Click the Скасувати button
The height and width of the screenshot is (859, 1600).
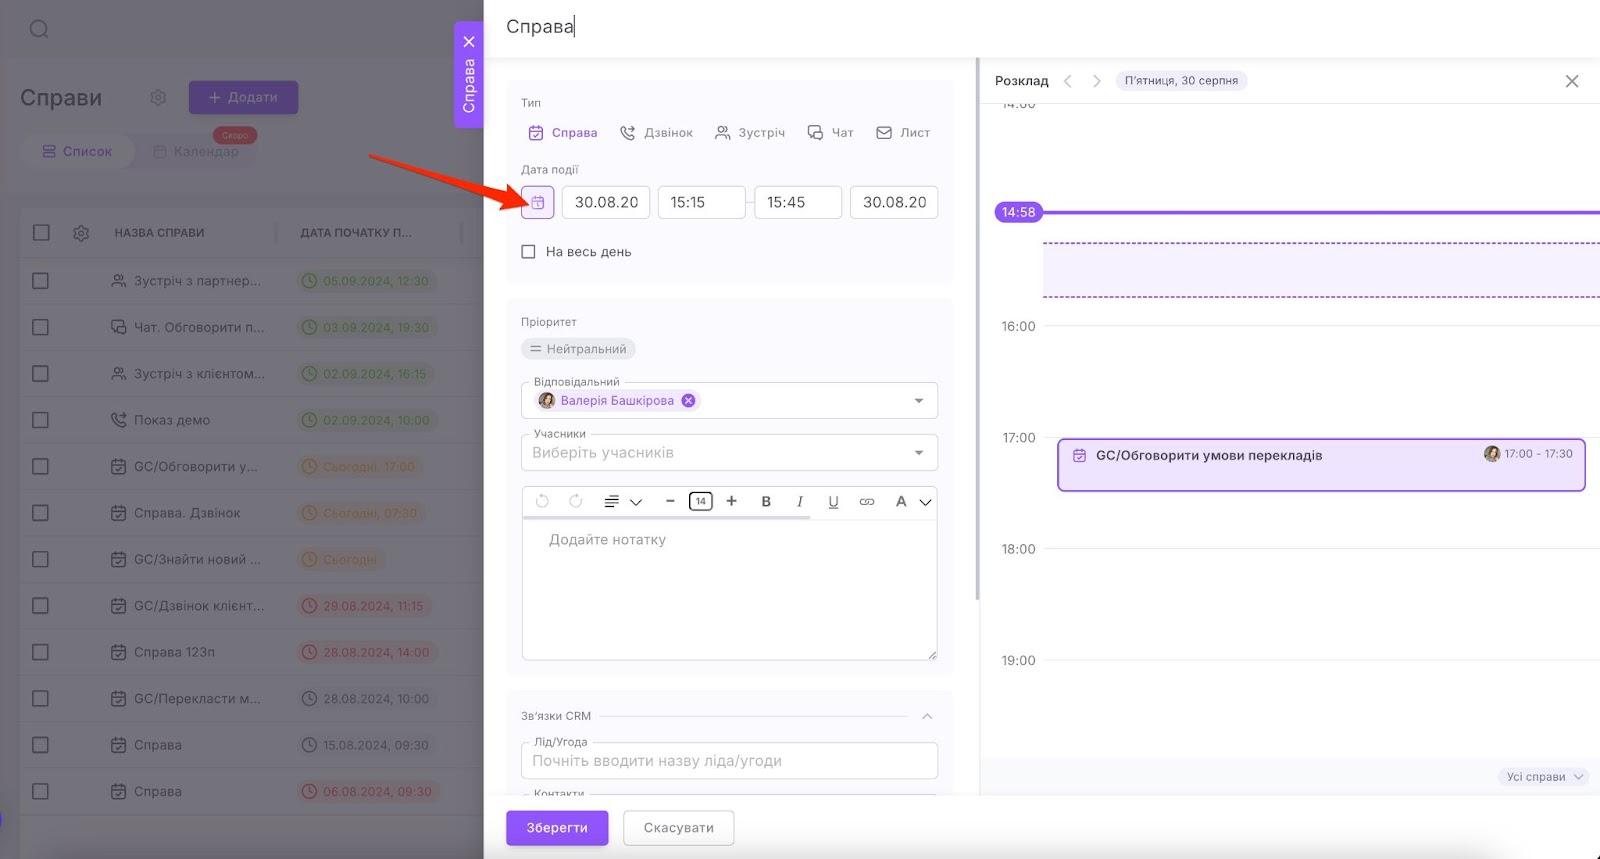(x=679, y=828)
